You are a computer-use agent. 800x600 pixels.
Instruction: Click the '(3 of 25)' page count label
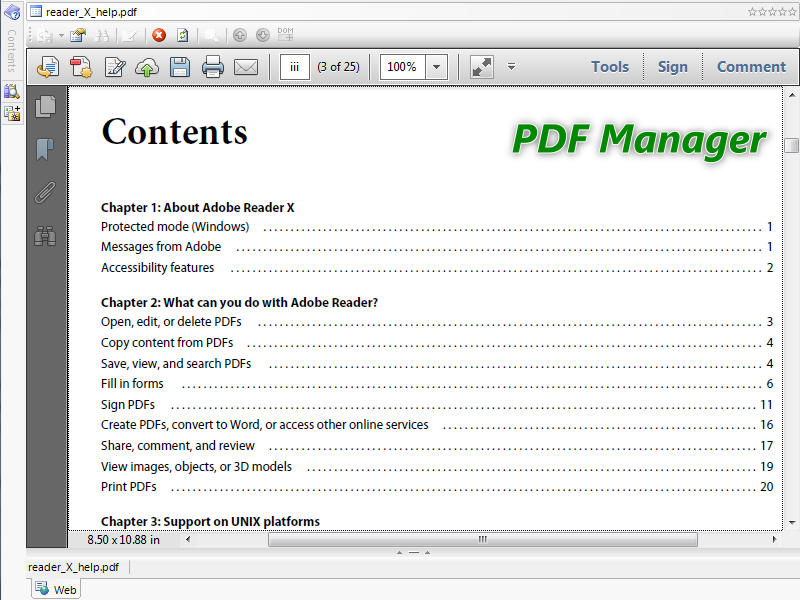pos(338,67)
